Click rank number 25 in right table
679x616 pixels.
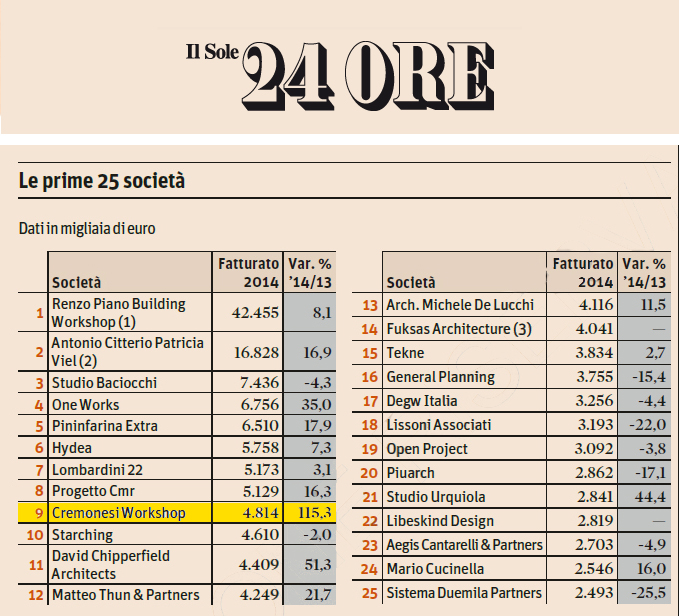tap(369, 593)
